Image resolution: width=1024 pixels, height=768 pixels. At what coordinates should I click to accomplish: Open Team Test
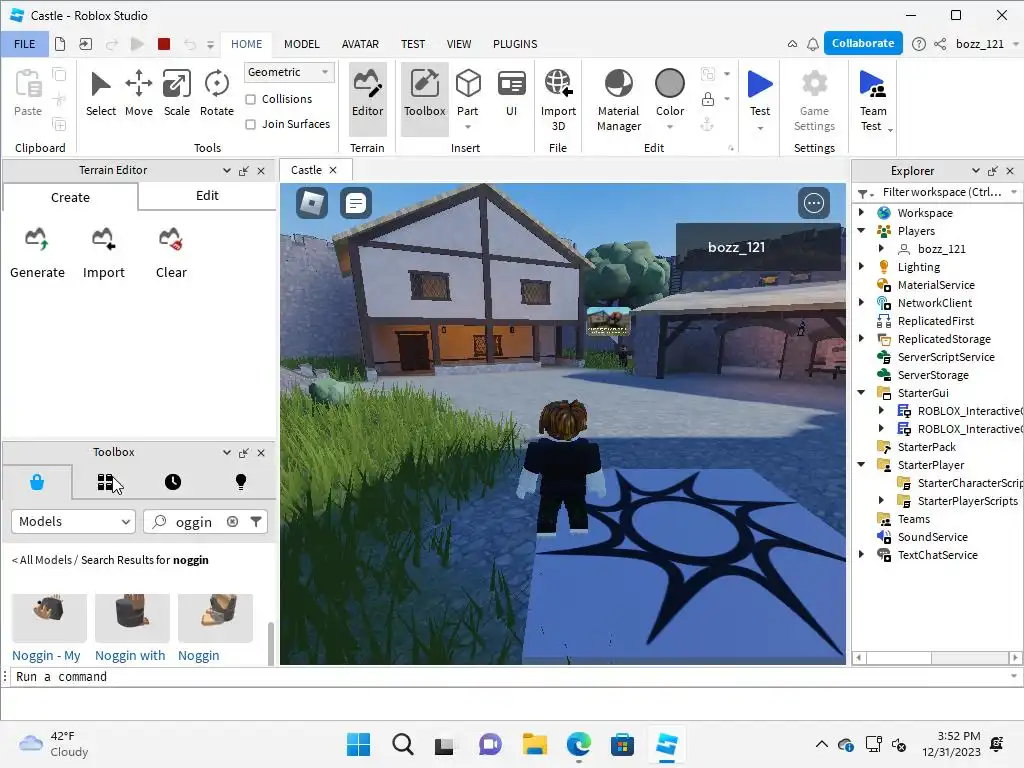(x=873, y=100)
